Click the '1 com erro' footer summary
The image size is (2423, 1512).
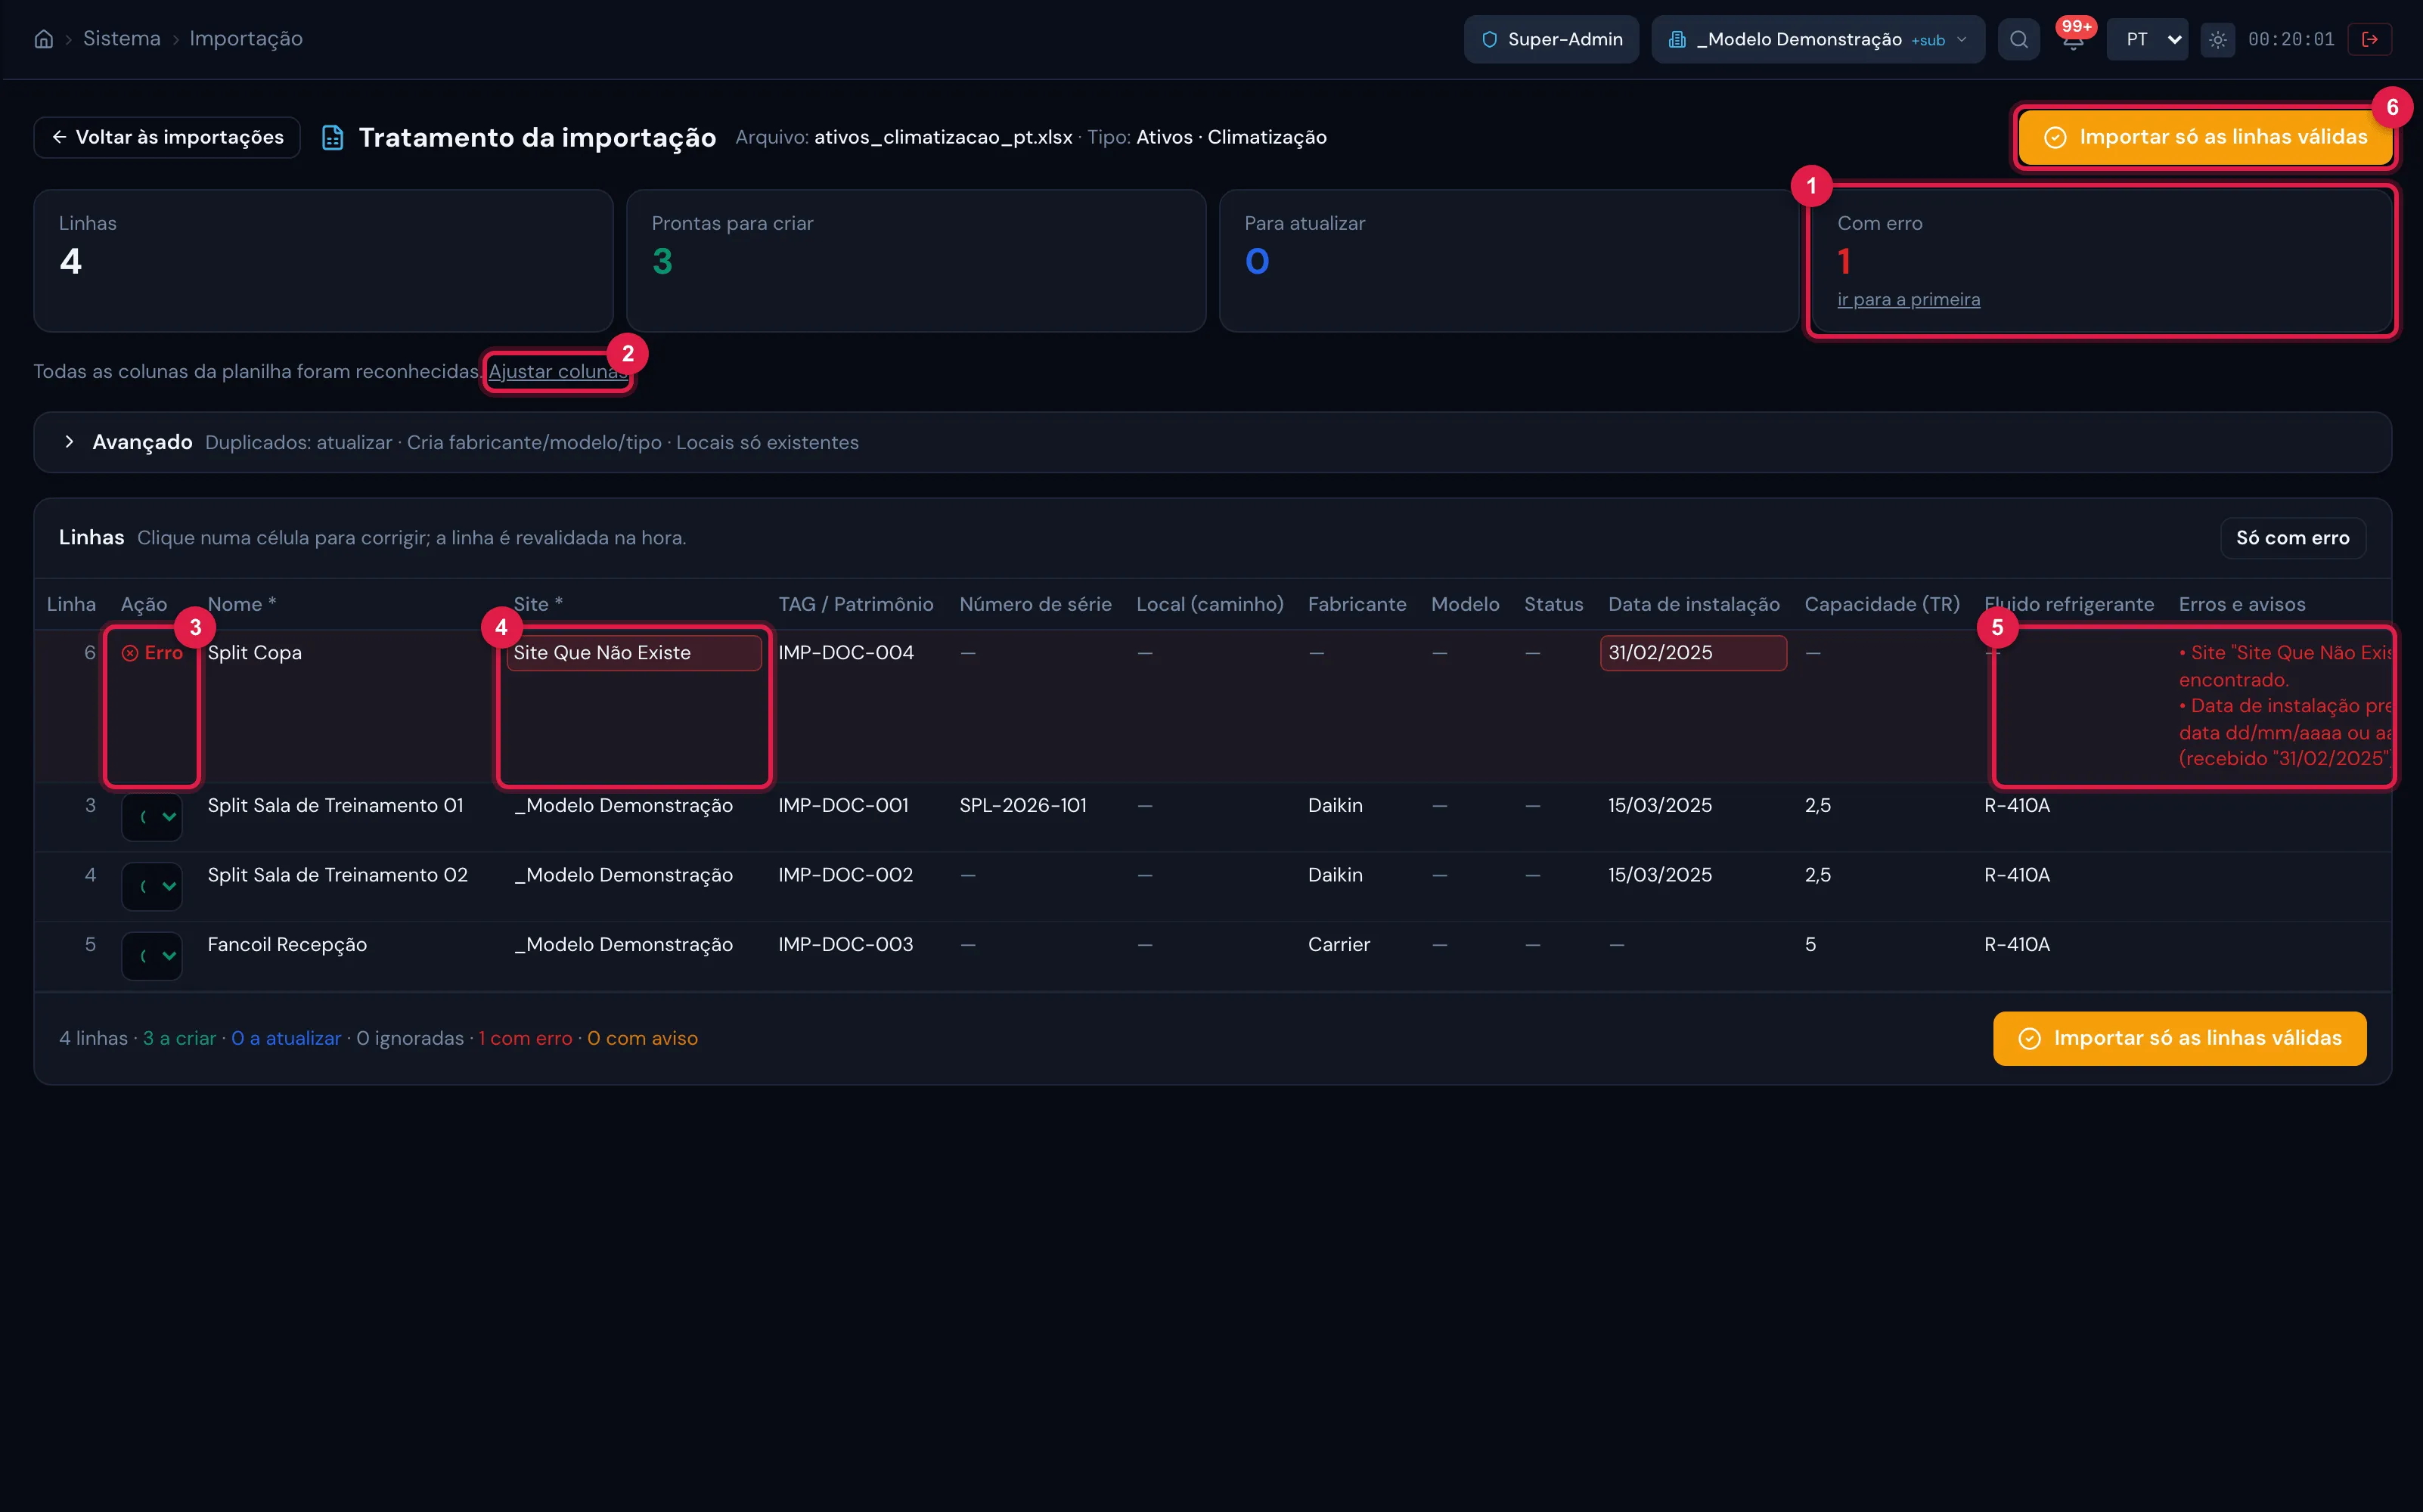tap(525, 1039)
